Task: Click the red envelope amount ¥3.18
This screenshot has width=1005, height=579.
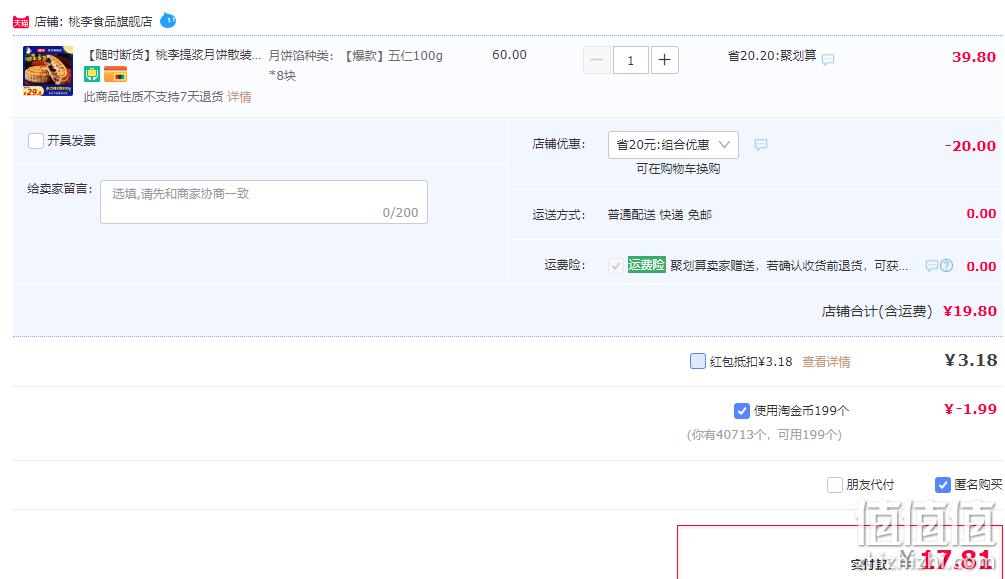Action: [971, 360]
